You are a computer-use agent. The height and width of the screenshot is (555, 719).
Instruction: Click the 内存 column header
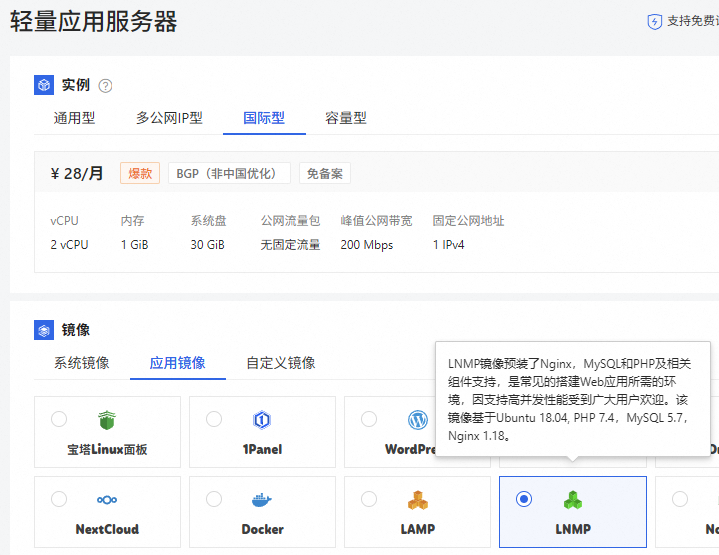(x=132, y=221)
